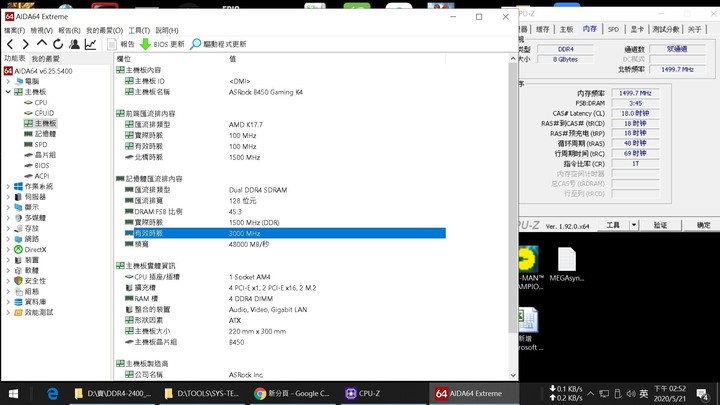Viewport: 720px width, 405px height.
Task: Click the 确定 button in CPU-Z
Action: [703, 225]
